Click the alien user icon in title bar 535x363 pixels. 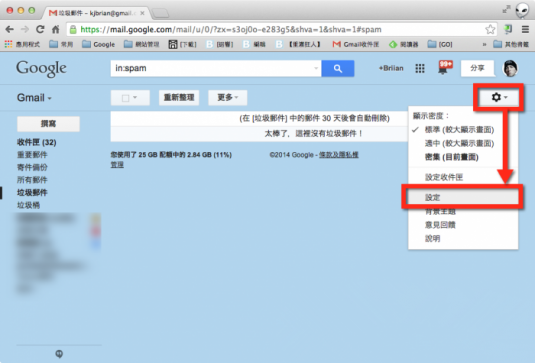522,11
